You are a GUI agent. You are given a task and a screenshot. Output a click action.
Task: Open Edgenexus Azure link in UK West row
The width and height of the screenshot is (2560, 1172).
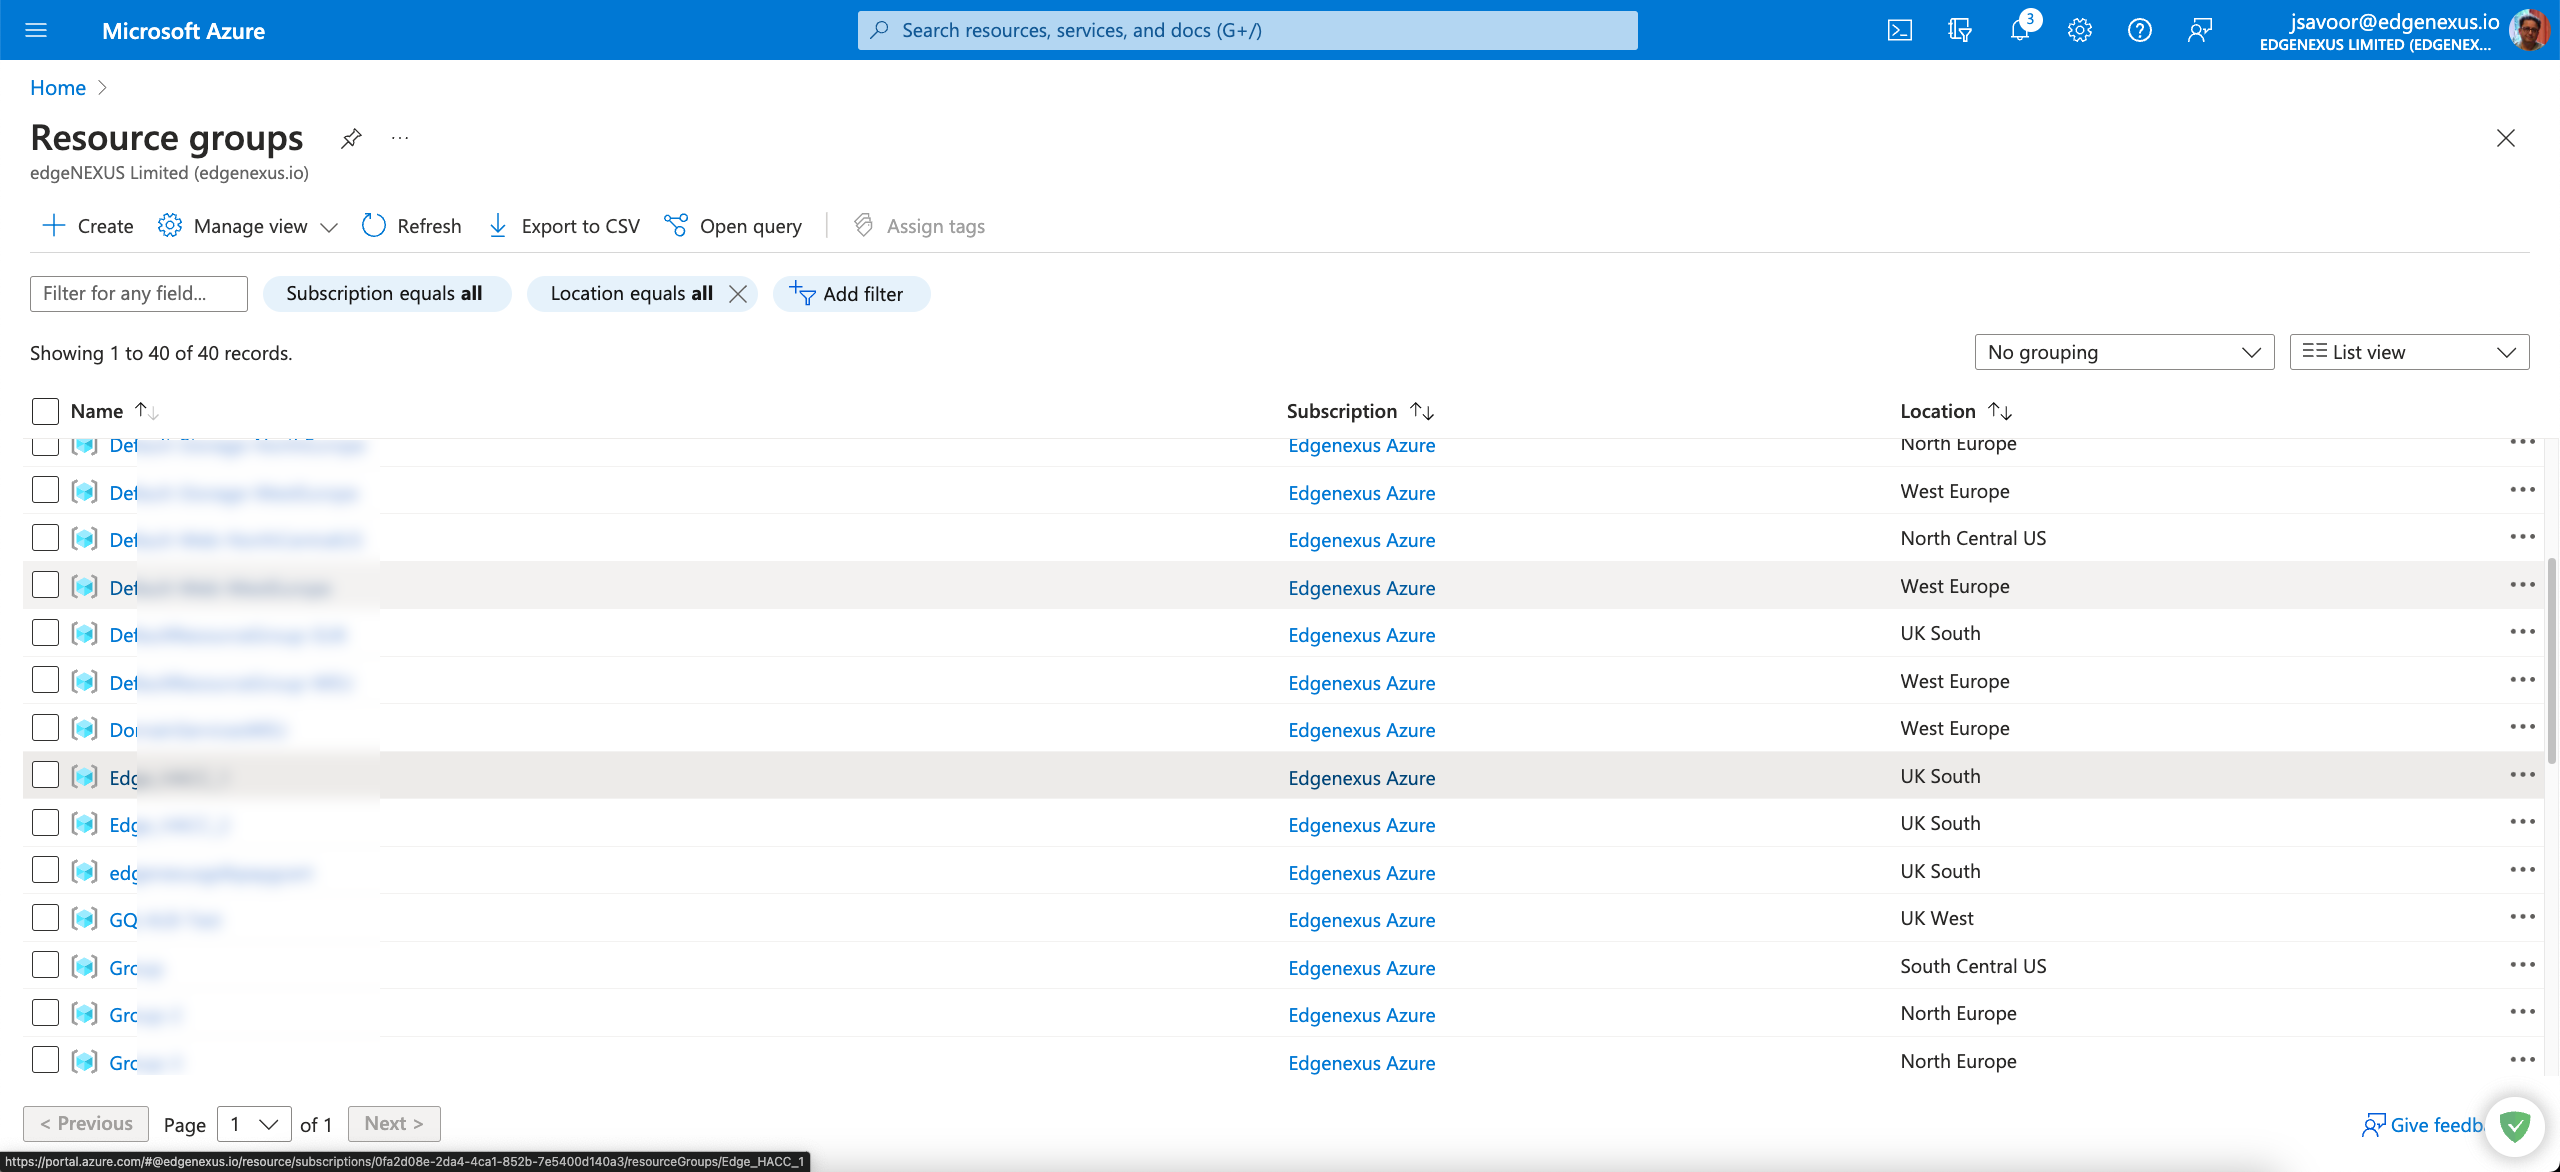pos(1361,920)
